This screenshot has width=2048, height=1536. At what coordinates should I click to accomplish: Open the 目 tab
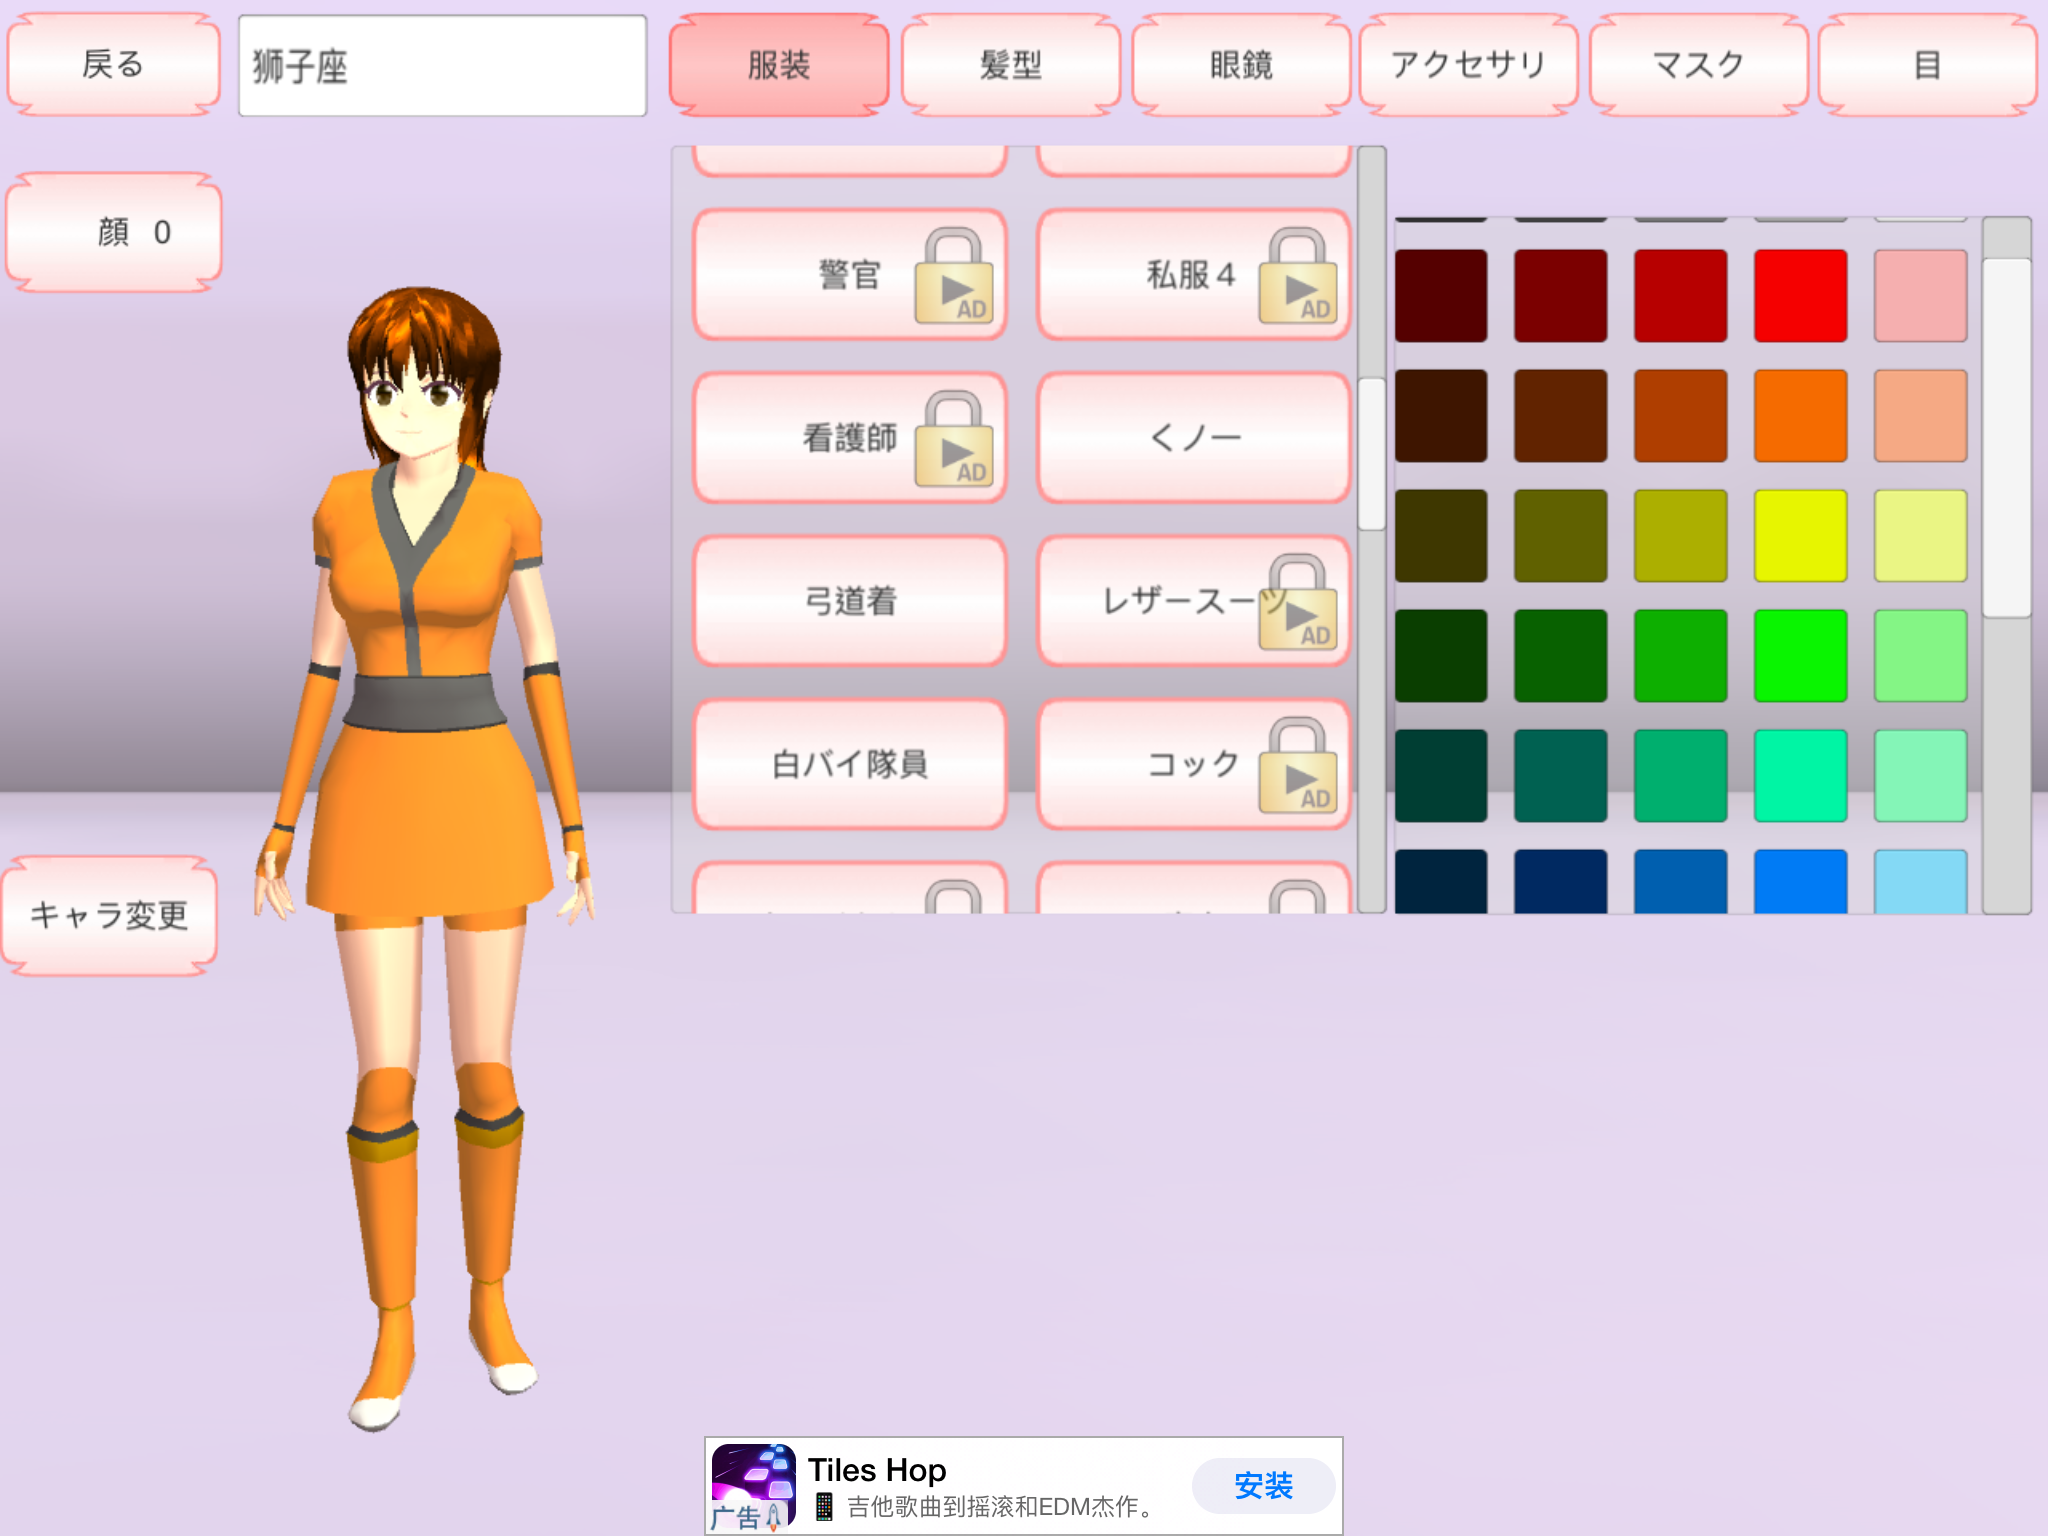pos(1927,66)
